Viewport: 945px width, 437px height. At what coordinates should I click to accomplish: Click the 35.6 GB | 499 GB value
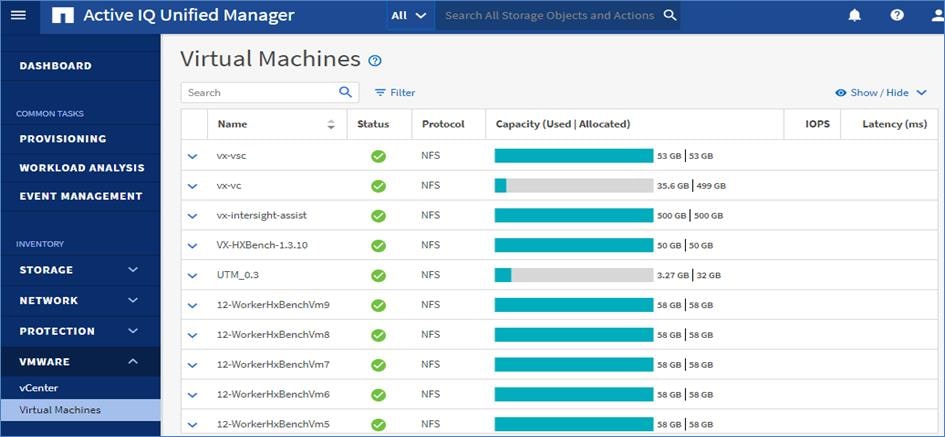coord(691,186)
